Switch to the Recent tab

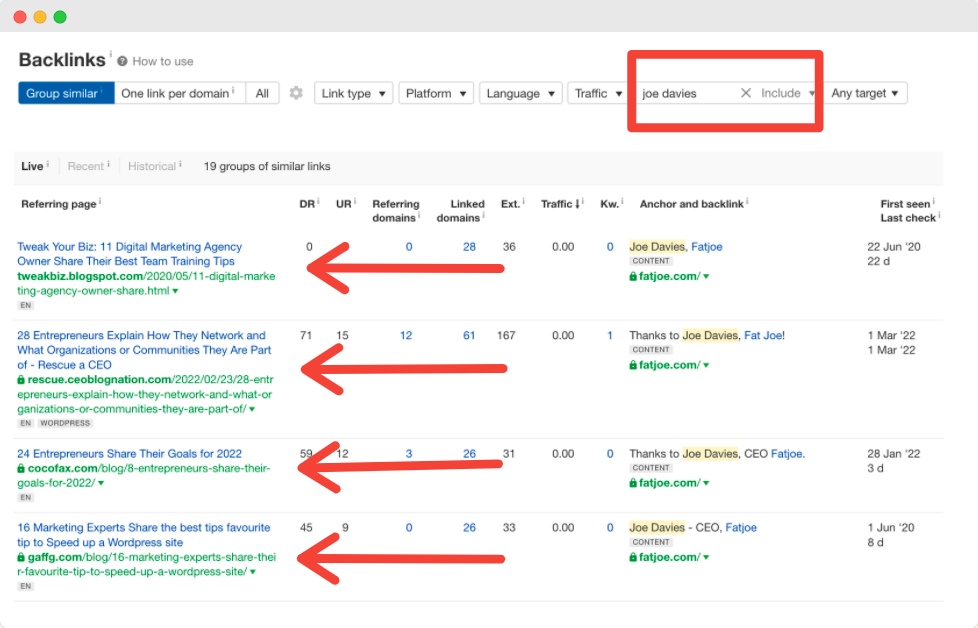tap(86, 166)
